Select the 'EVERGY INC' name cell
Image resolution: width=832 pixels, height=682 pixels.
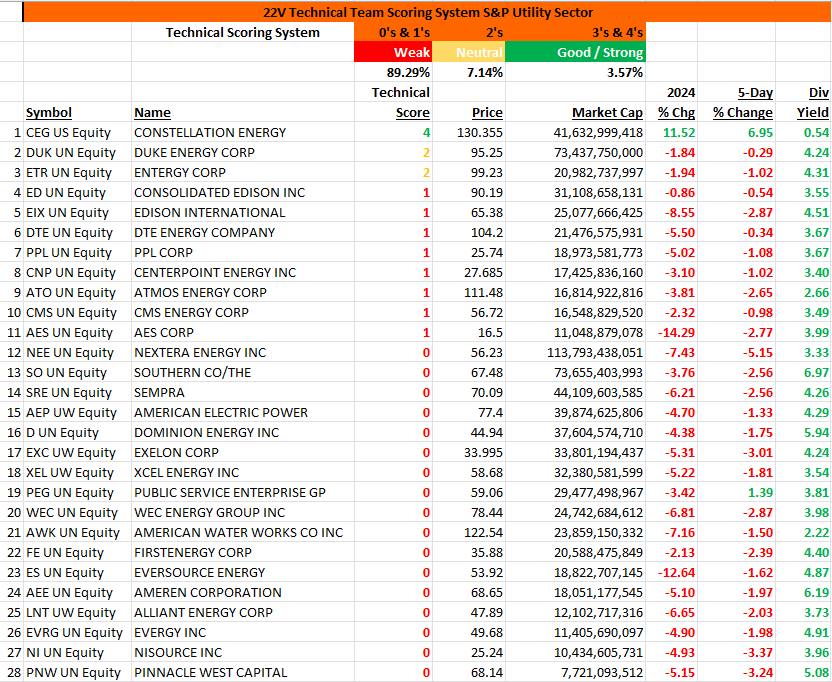[x=242, y=632]
